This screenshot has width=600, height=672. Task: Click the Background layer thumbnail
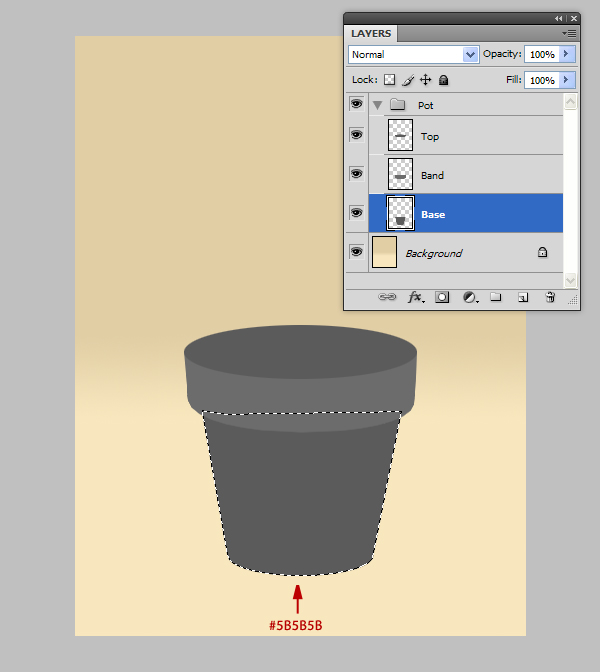point(384,252)
